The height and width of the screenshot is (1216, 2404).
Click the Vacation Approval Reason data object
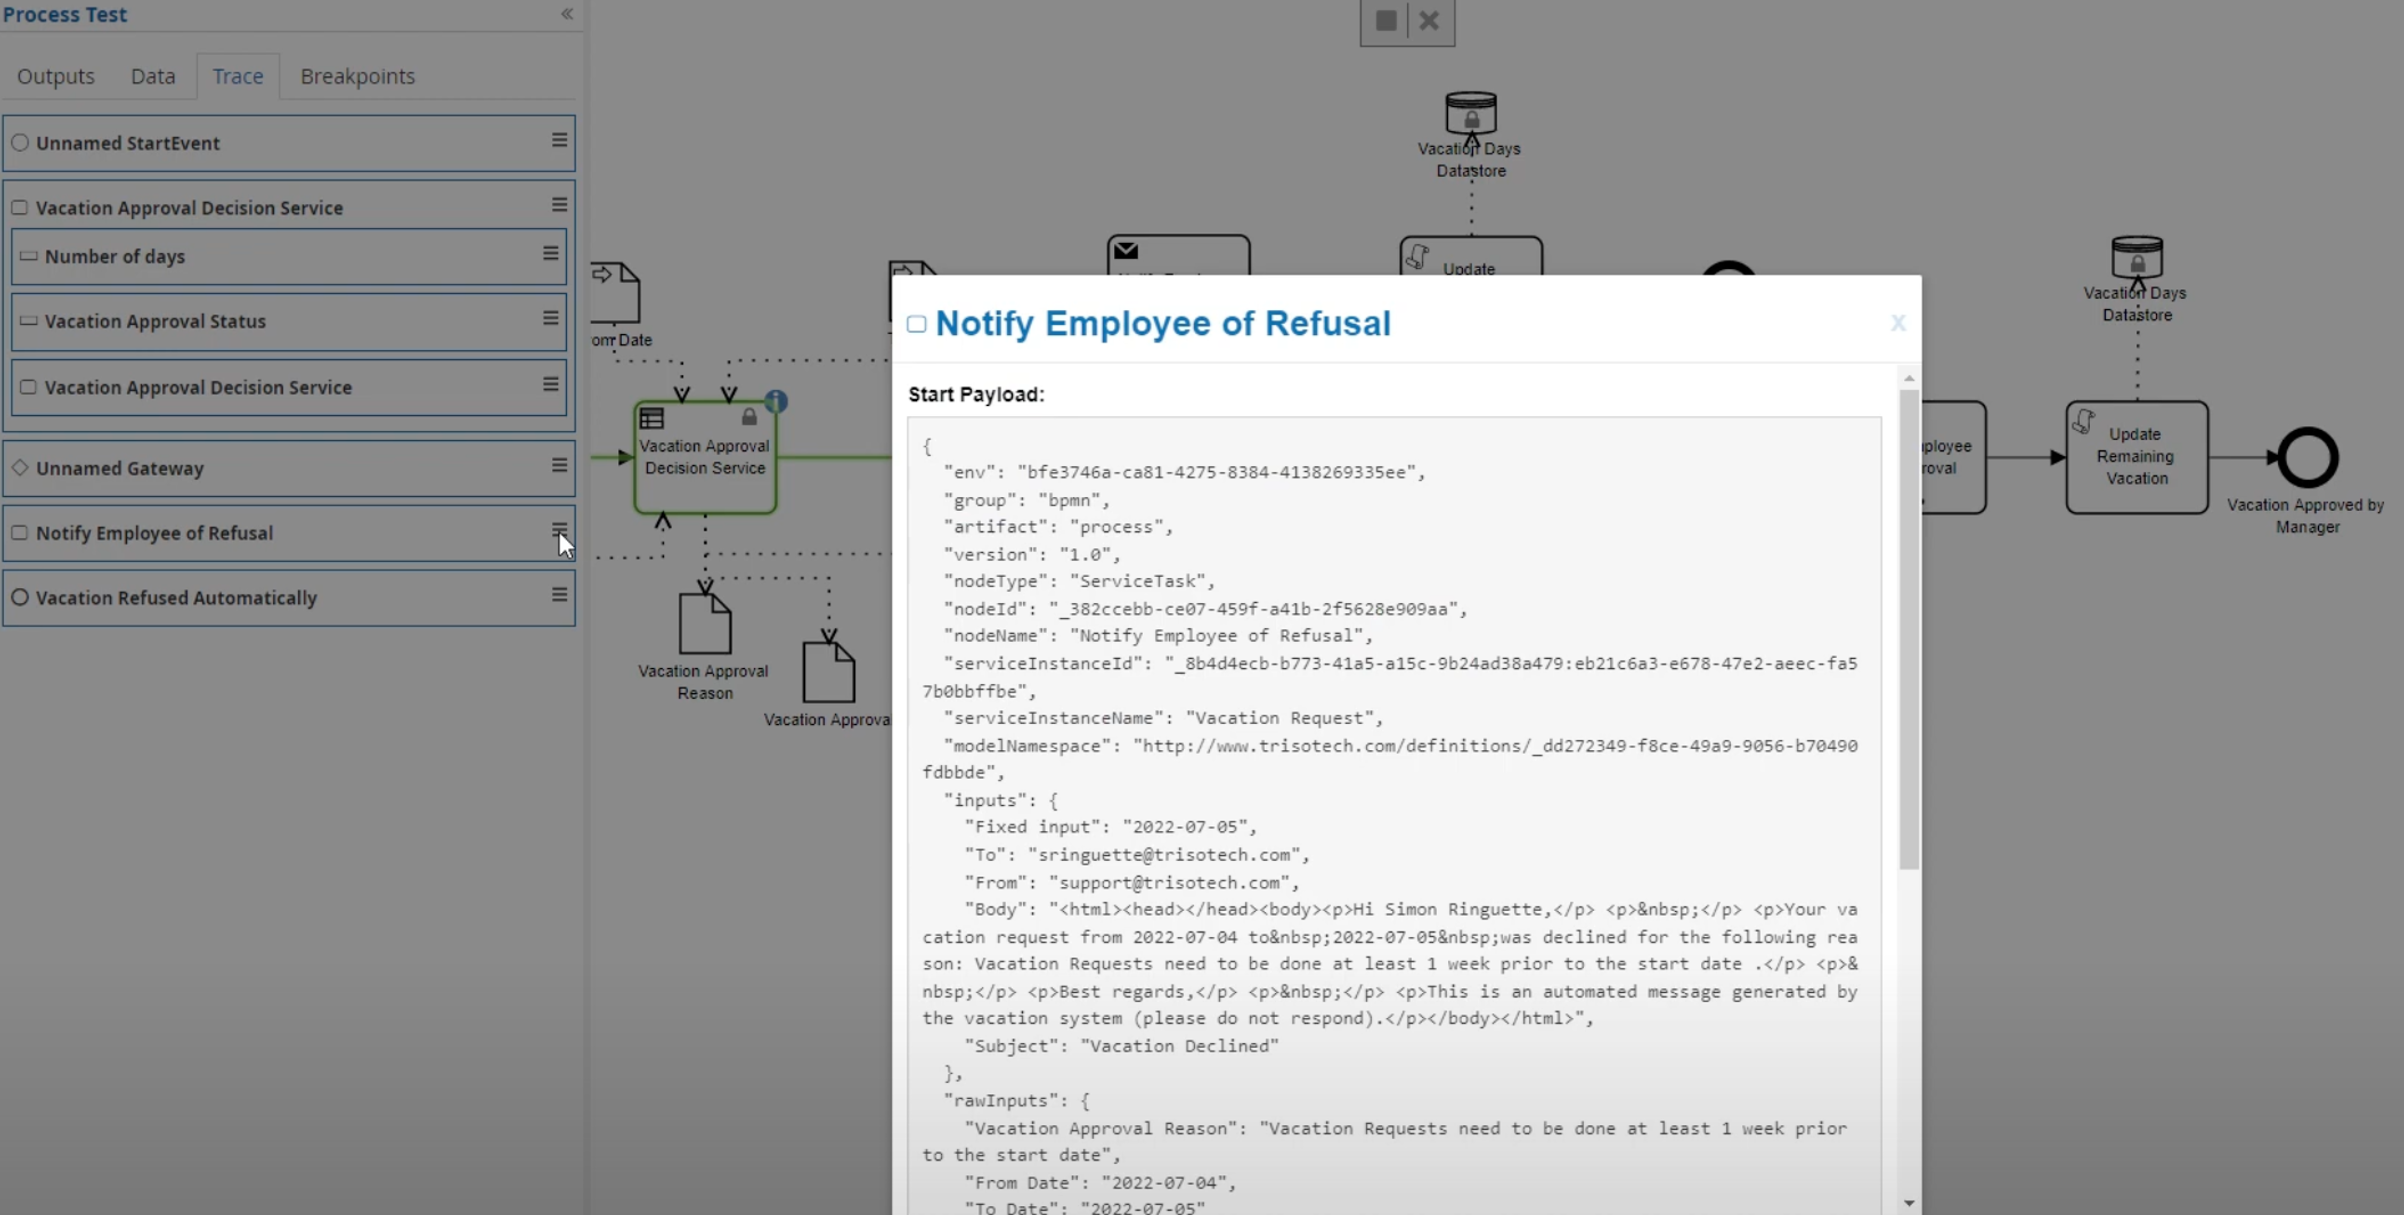click(705, 623)
